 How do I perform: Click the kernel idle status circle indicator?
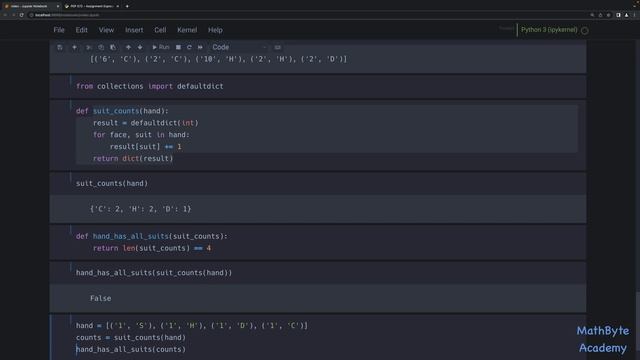(x=584, y=30)
